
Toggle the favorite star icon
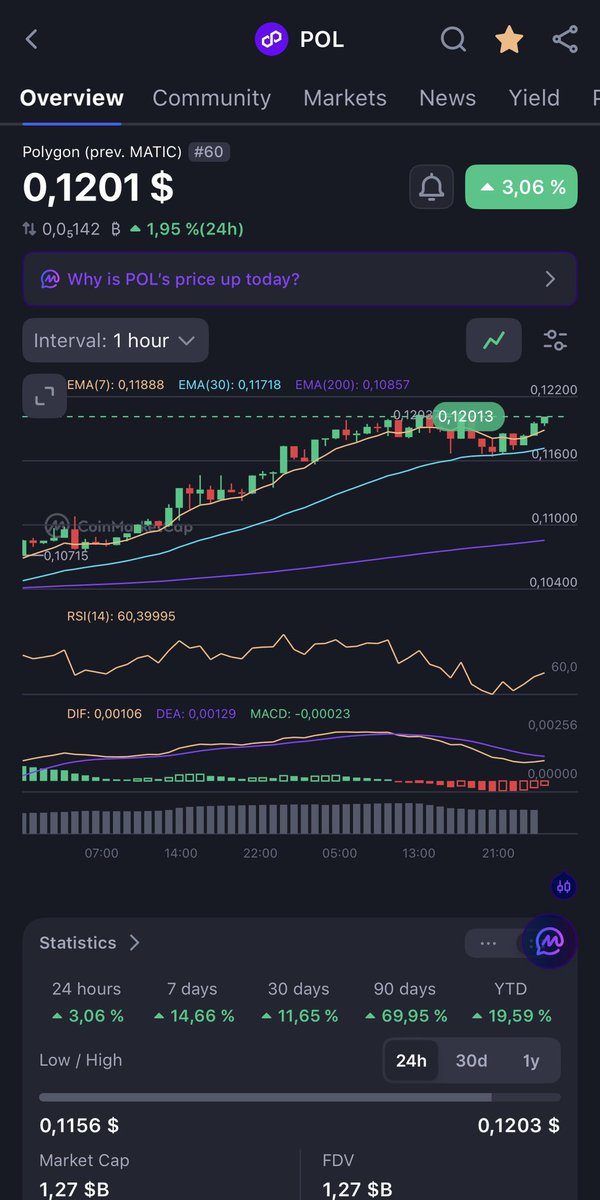(x=509, y=40)
